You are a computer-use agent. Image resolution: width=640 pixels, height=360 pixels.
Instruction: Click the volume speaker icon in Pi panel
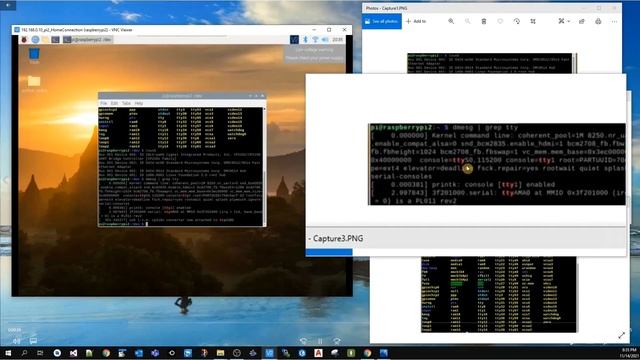click(325, 40)
